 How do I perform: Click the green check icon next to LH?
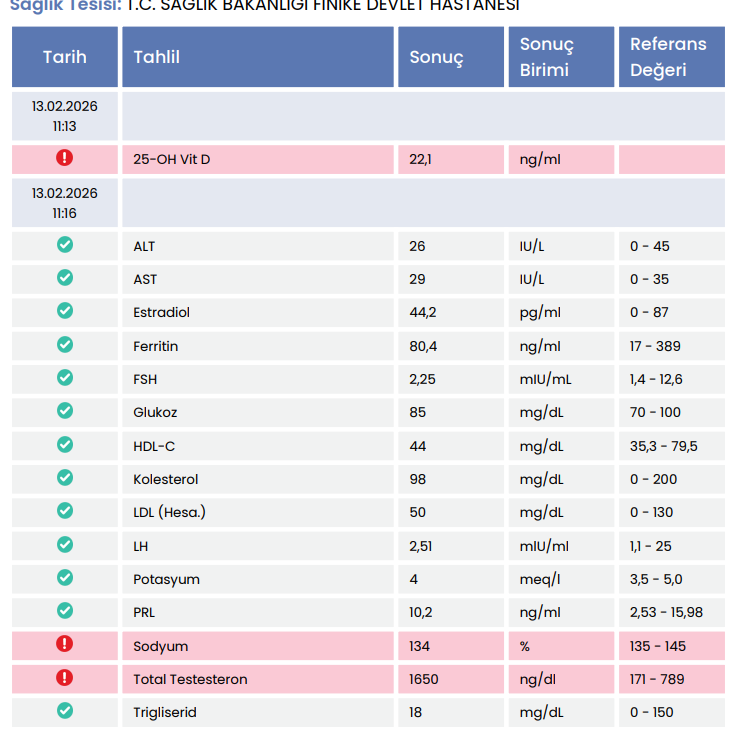click(x=65, y=544)
